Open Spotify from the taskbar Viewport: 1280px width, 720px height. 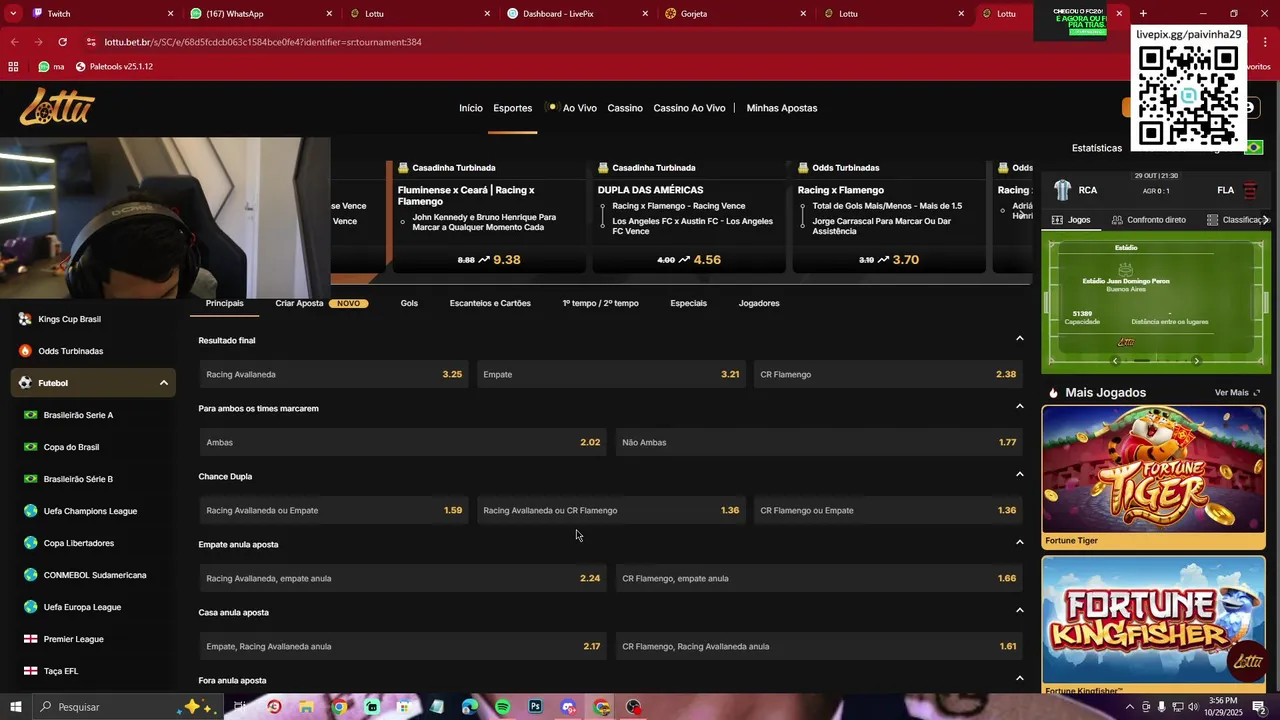(502, 707)
